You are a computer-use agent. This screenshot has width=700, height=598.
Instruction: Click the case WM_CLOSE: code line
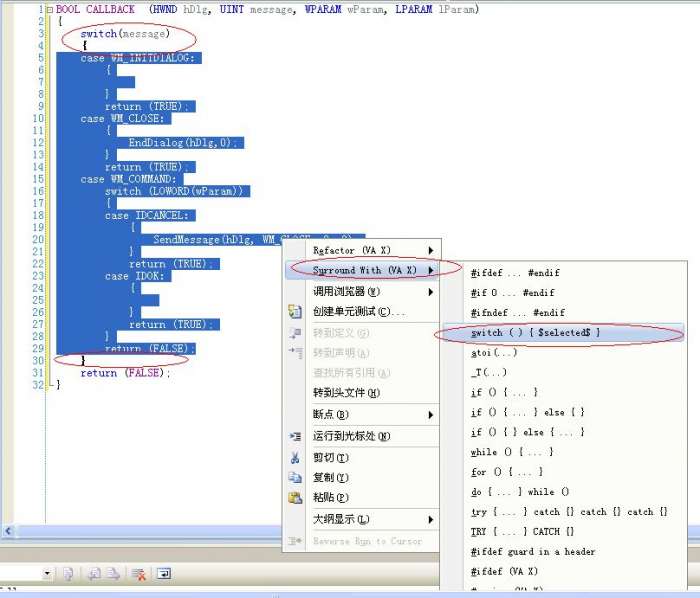[122, 119]
